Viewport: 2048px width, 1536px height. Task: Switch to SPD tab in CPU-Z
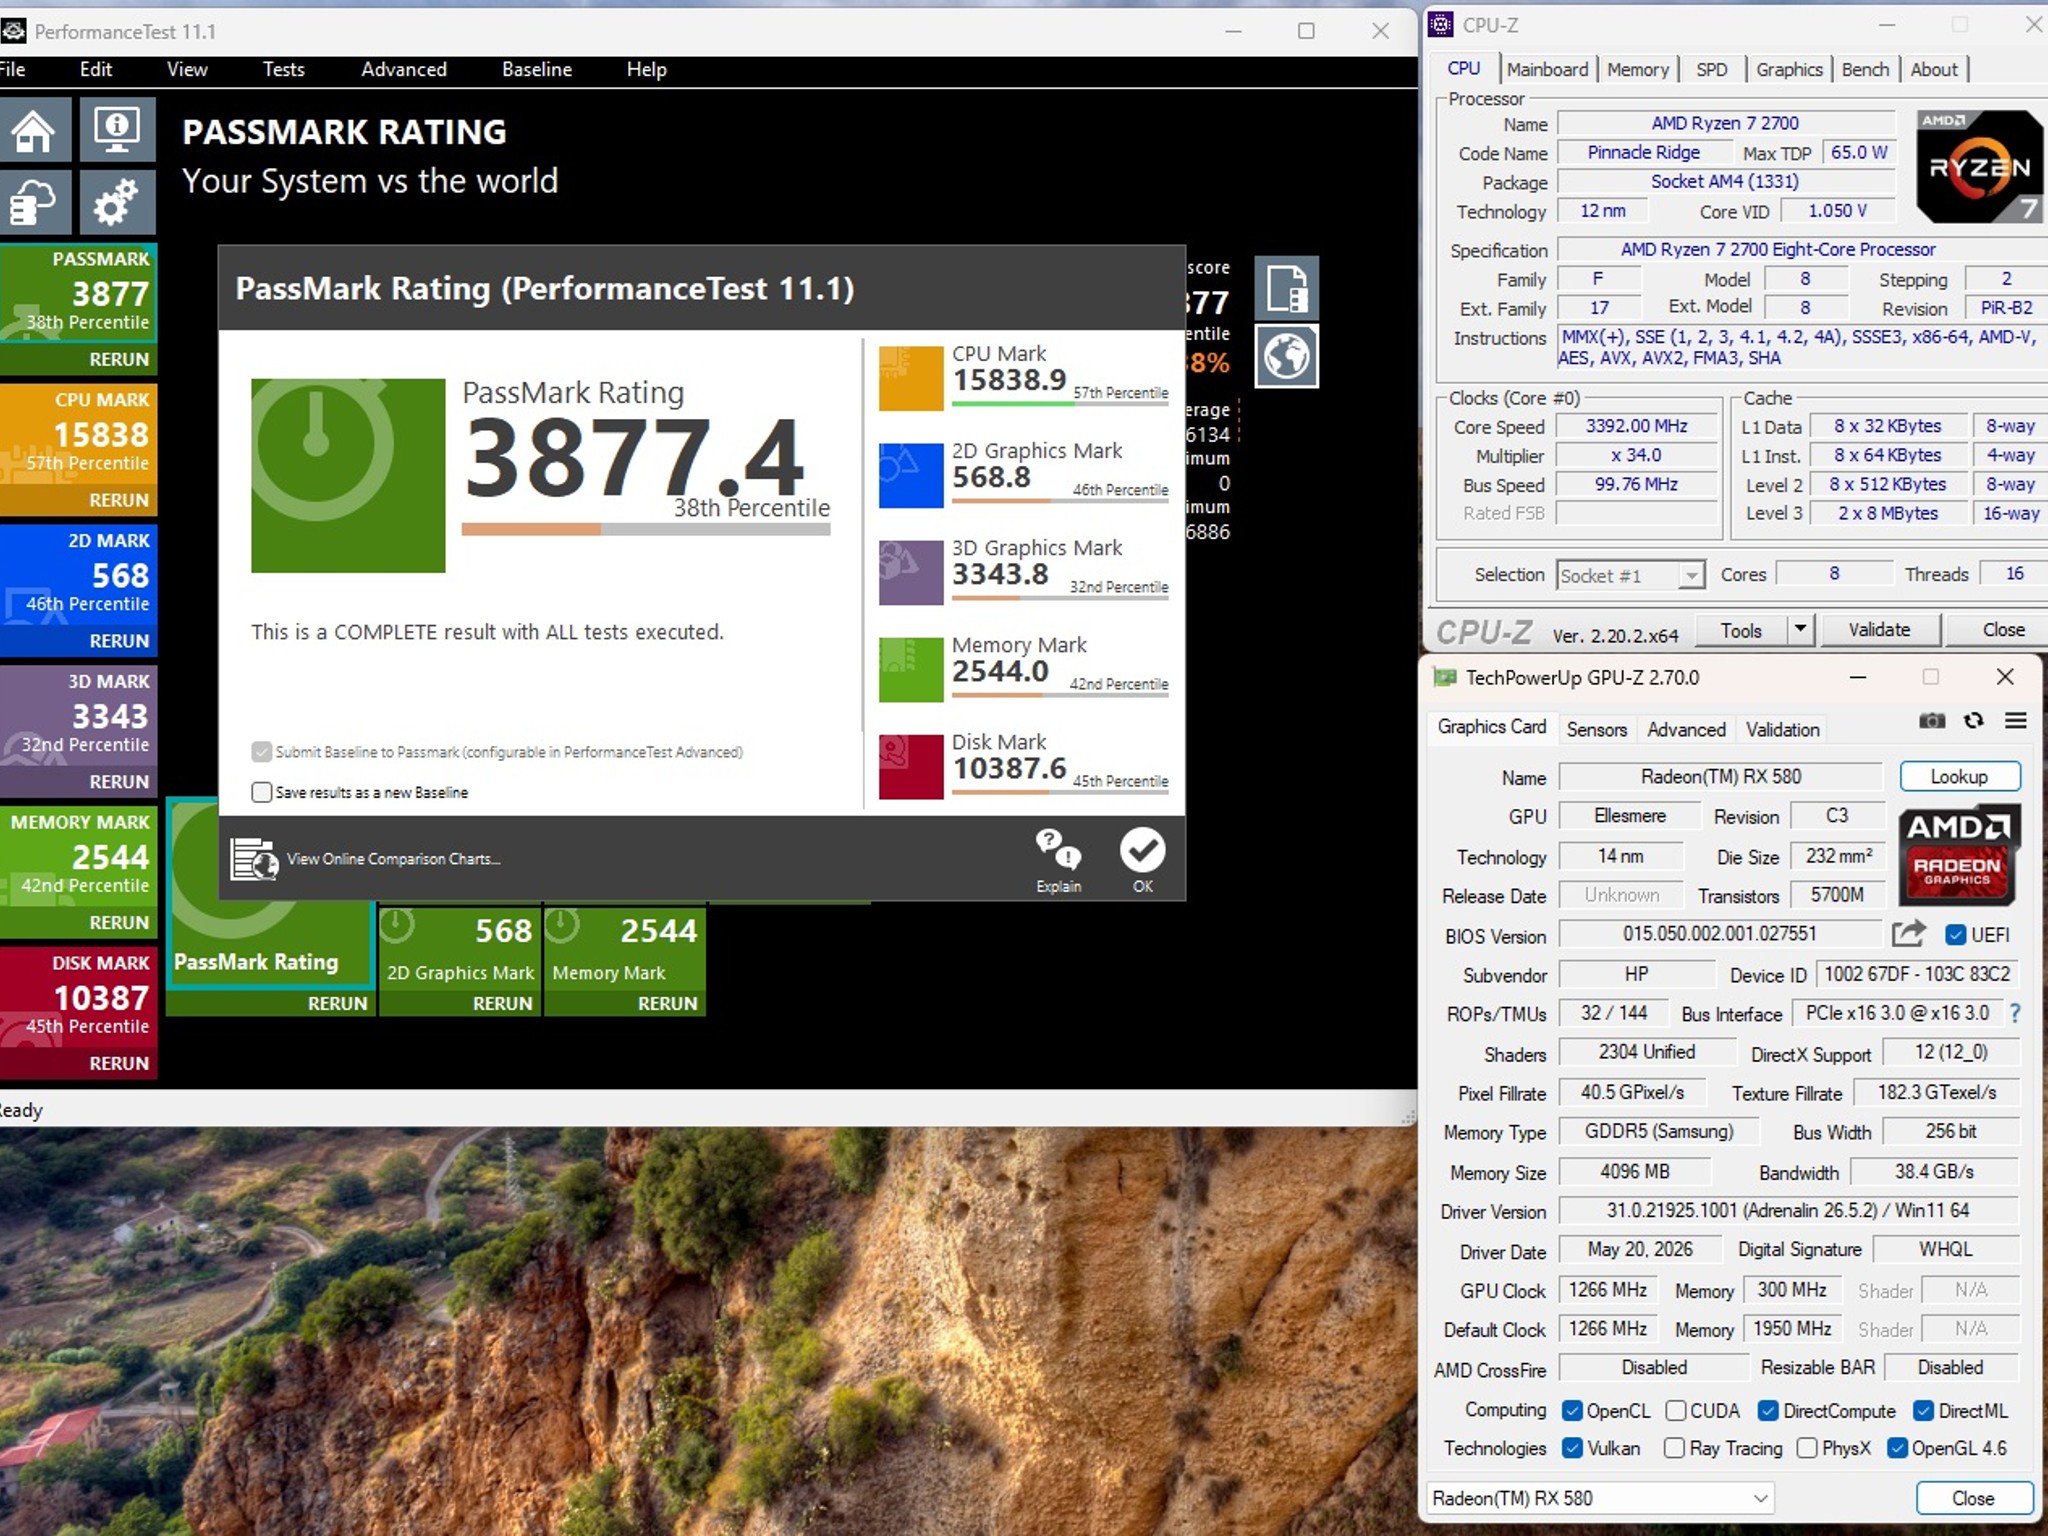pos(1712,69)
